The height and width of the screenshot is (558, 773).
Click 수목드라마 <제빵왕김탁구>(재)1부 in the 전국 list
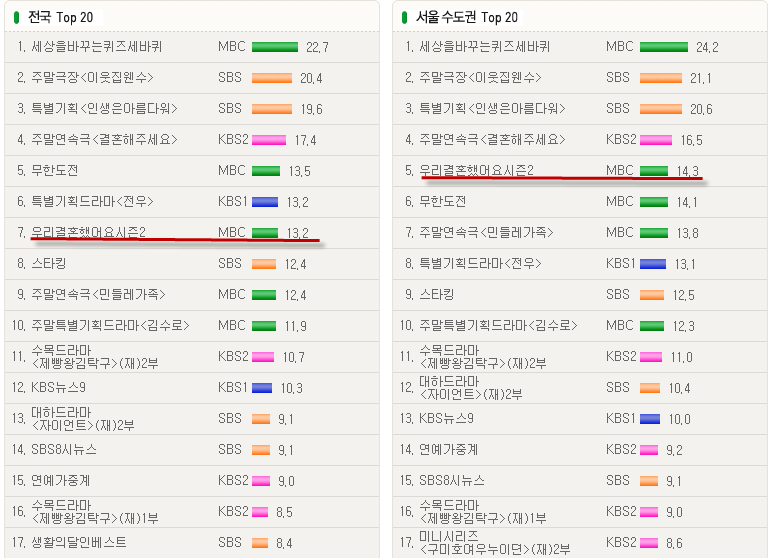tap(95, 512)
